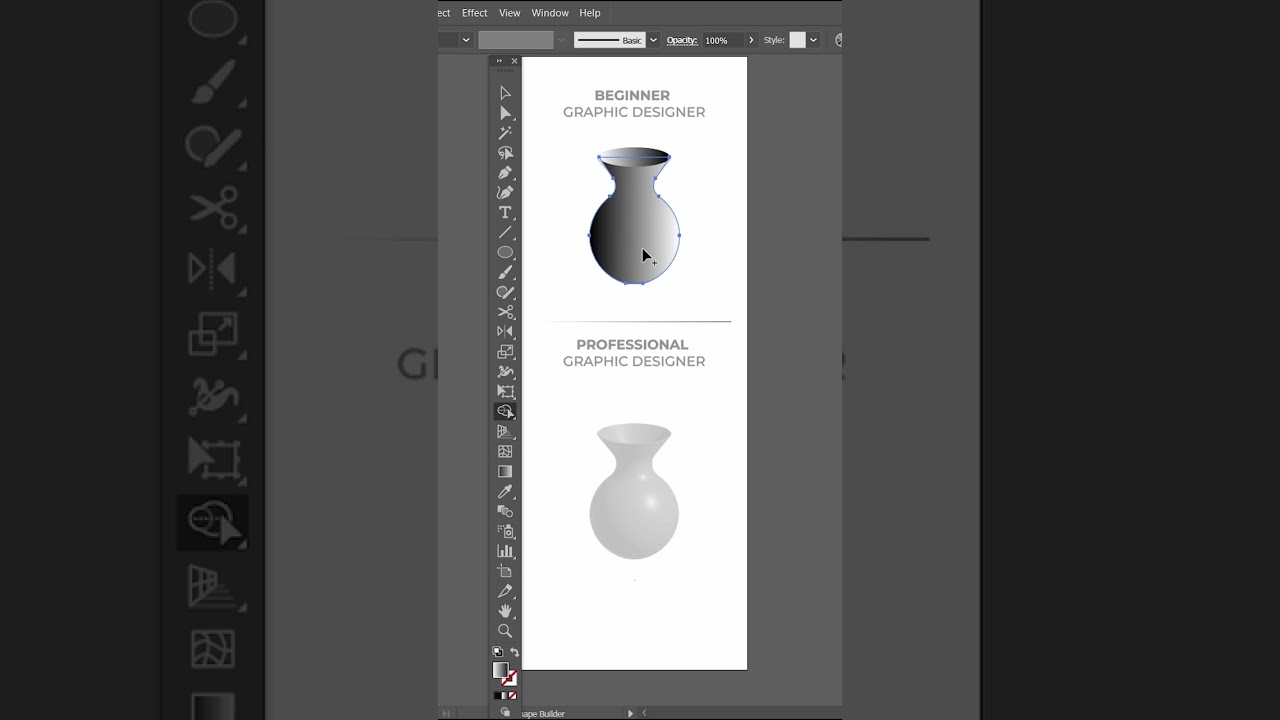Expand the opacity slider arrow
This screenshot has height=720, width=1280.
point(751,40)
